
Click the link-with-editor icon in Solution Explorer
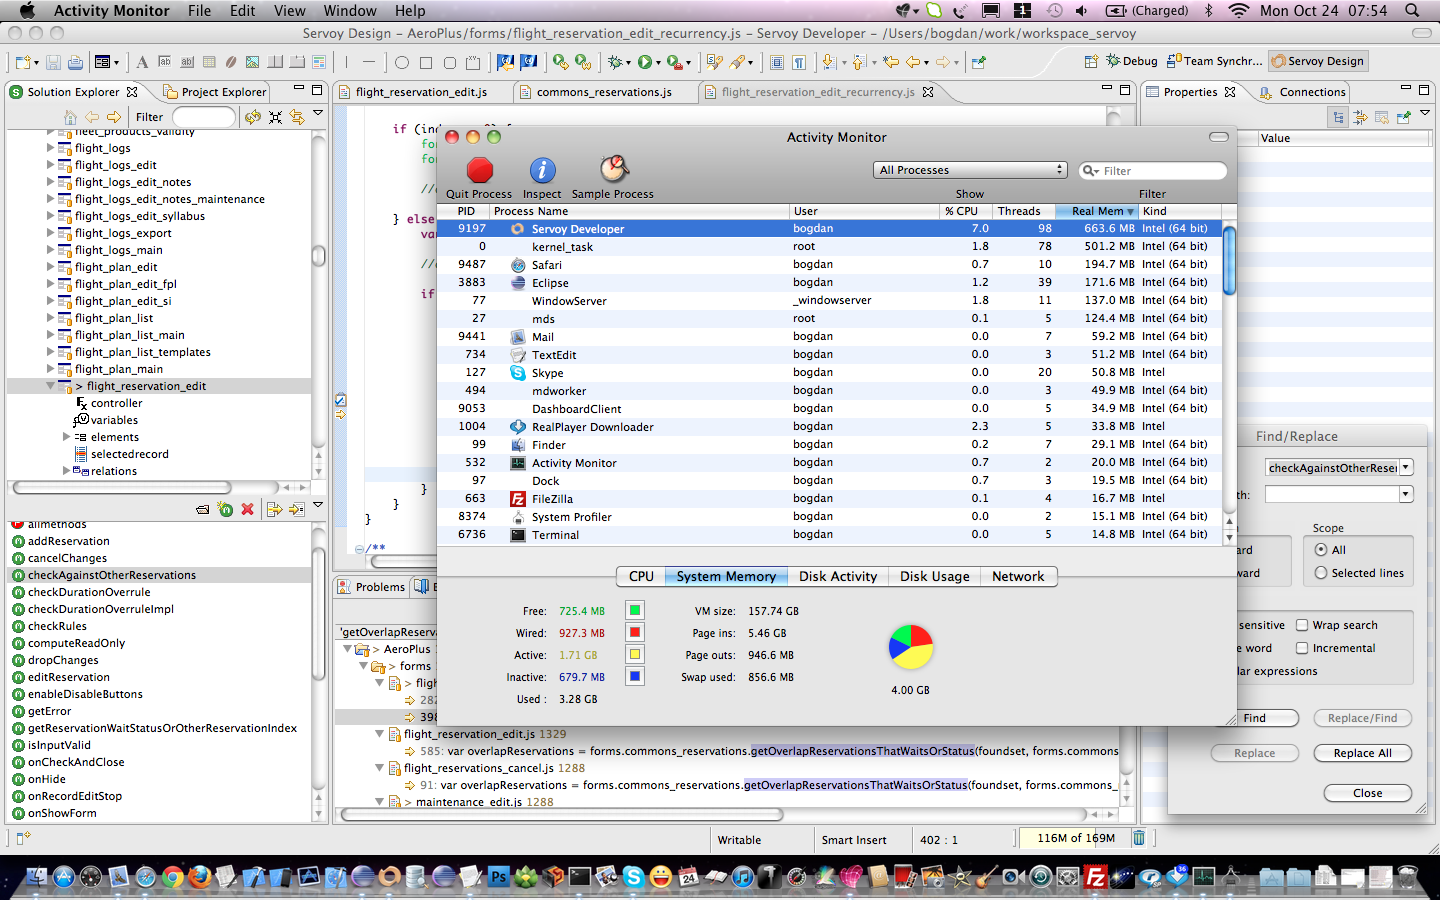tap(297, 117)
